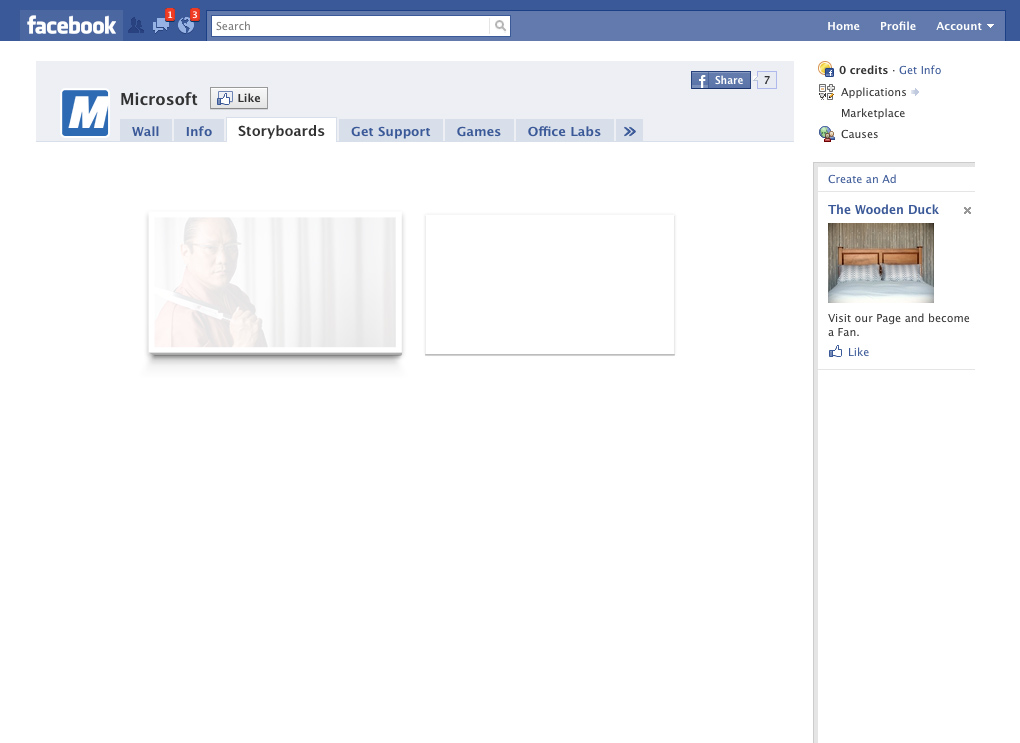Click the share count 7
Image resolution: width=1020 pixels, height=743 pixels.
click(767, 80)
